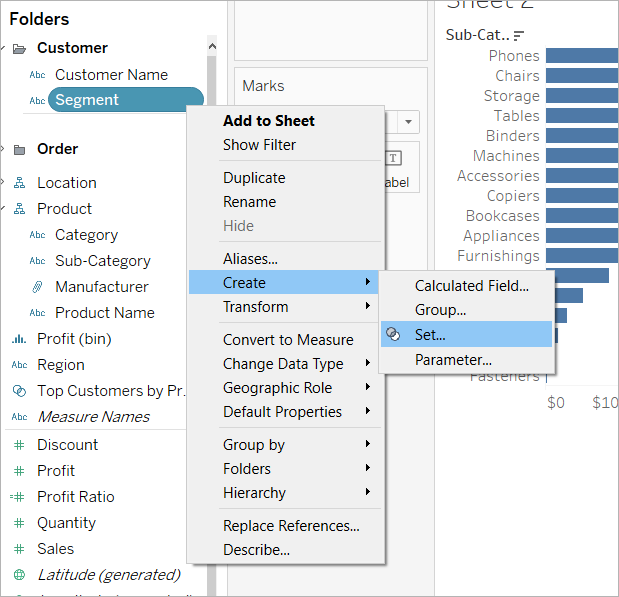This screenshot has height=597, width=619.
Task: Click the Profit (bin) histogram icon
Action: click(19, 339)
